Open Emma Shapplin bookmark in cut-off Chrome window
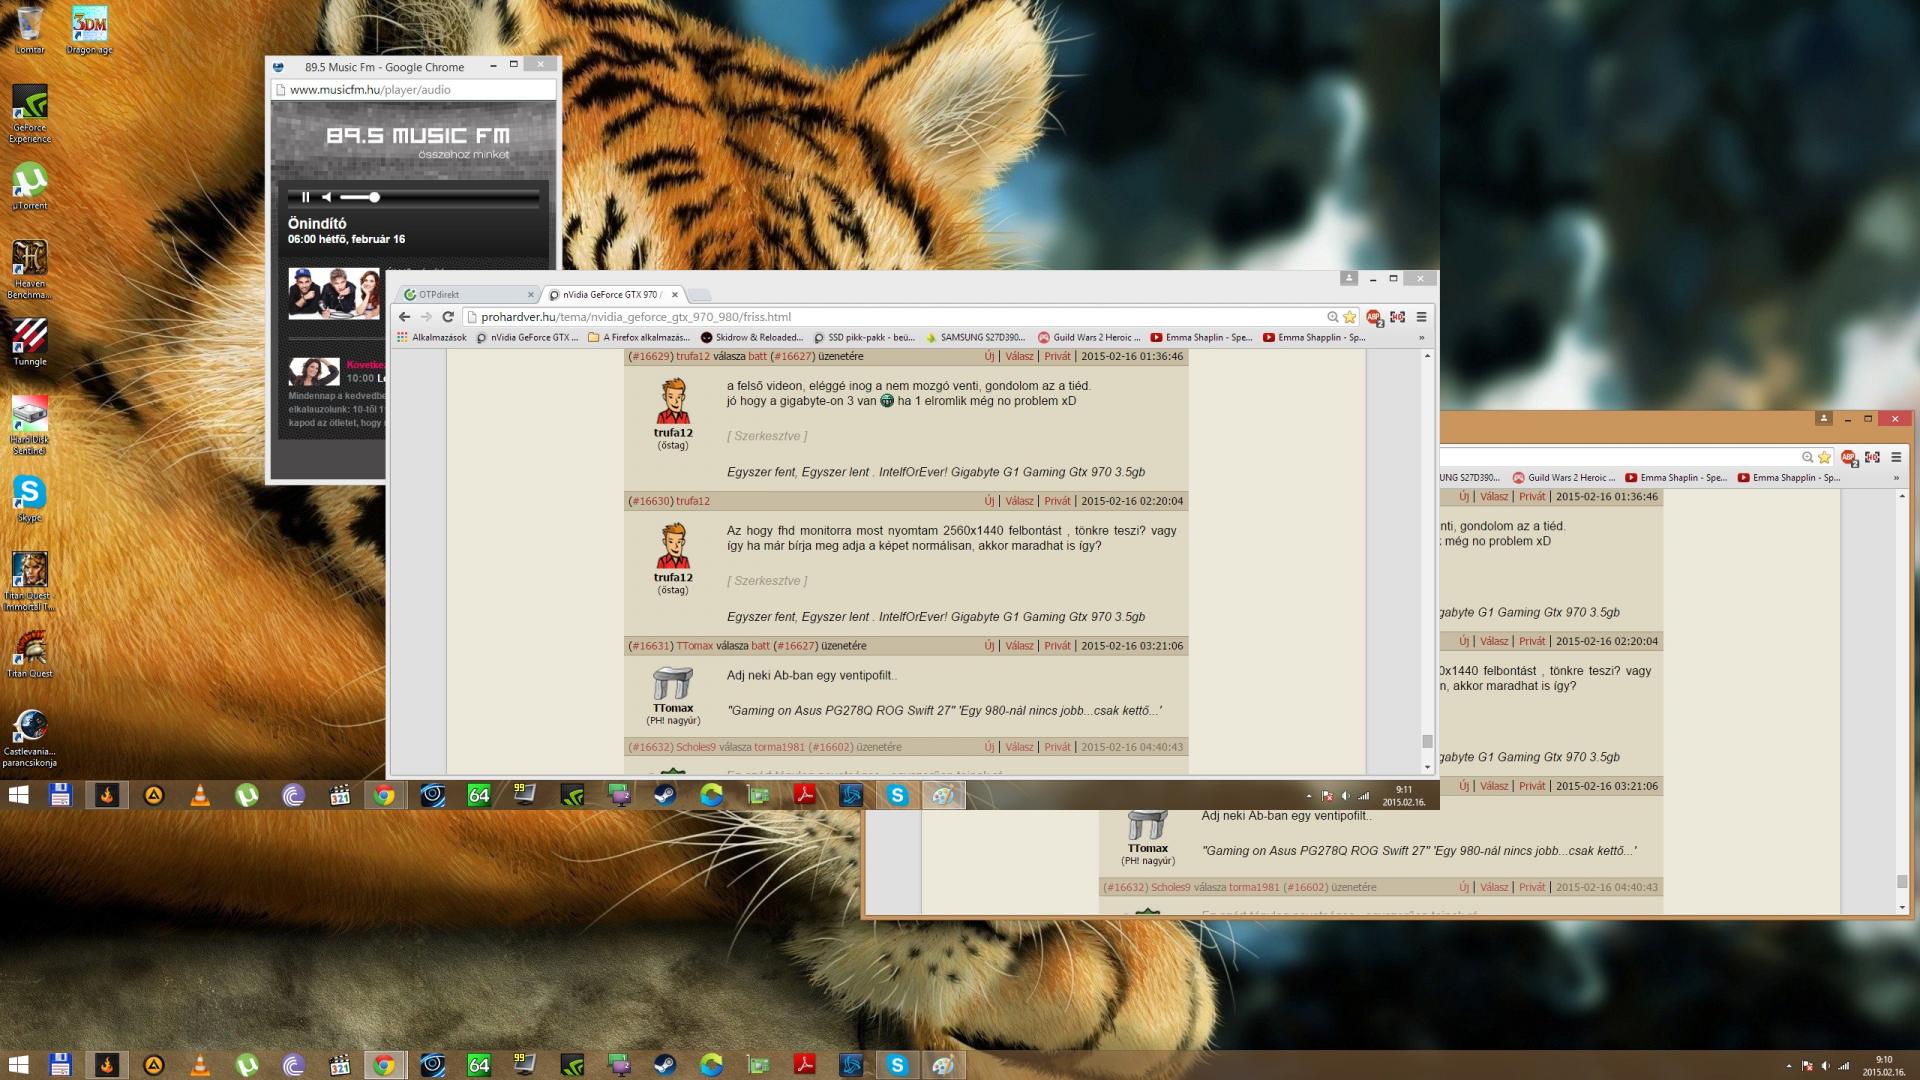The image size is (1920, 1080). [1790, 478]
